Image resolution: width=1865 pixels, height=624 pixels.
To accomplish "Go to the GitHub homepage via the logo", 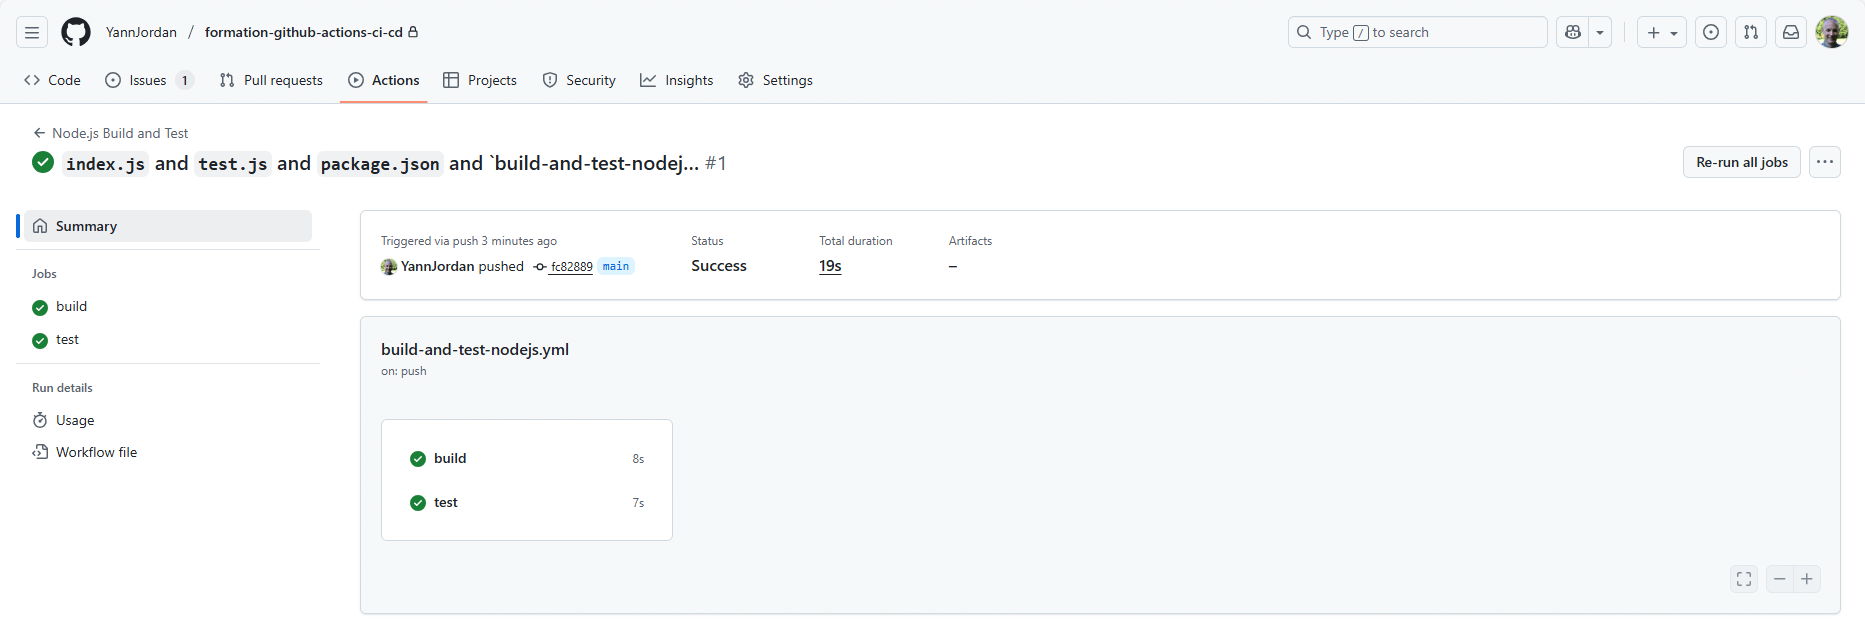I will tap(76, 32).
